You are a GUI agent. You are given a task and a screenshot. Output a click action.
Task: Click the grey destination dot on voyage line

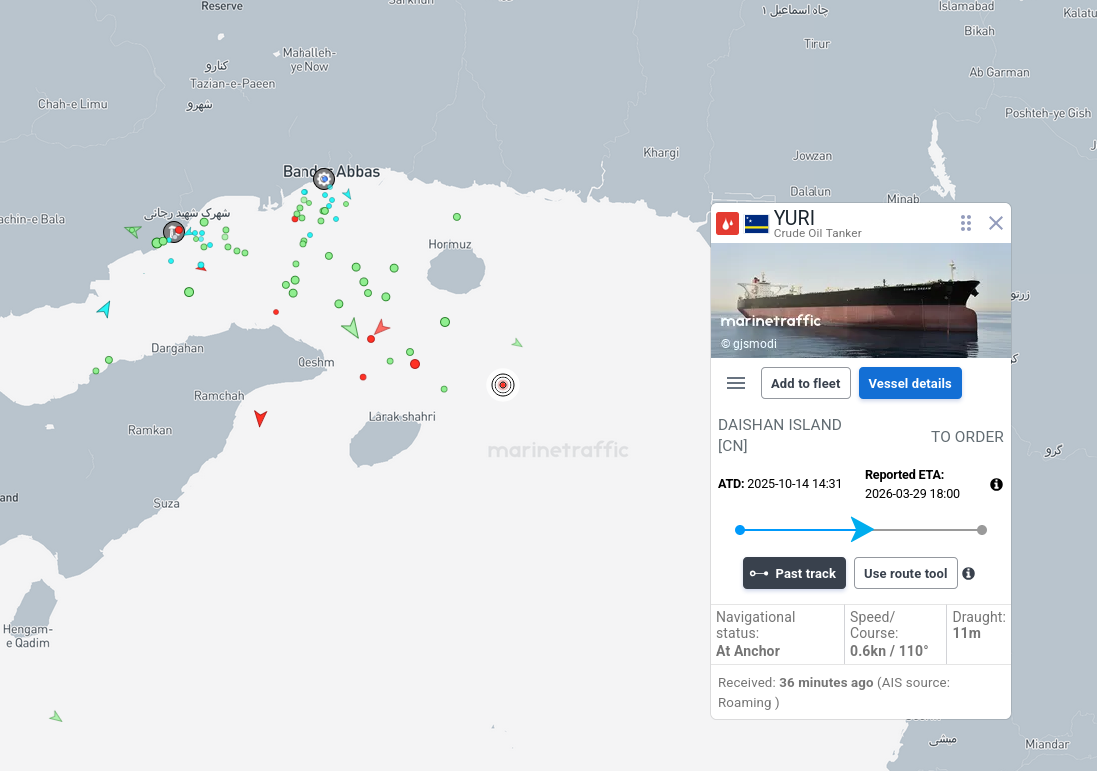point(982,530)
